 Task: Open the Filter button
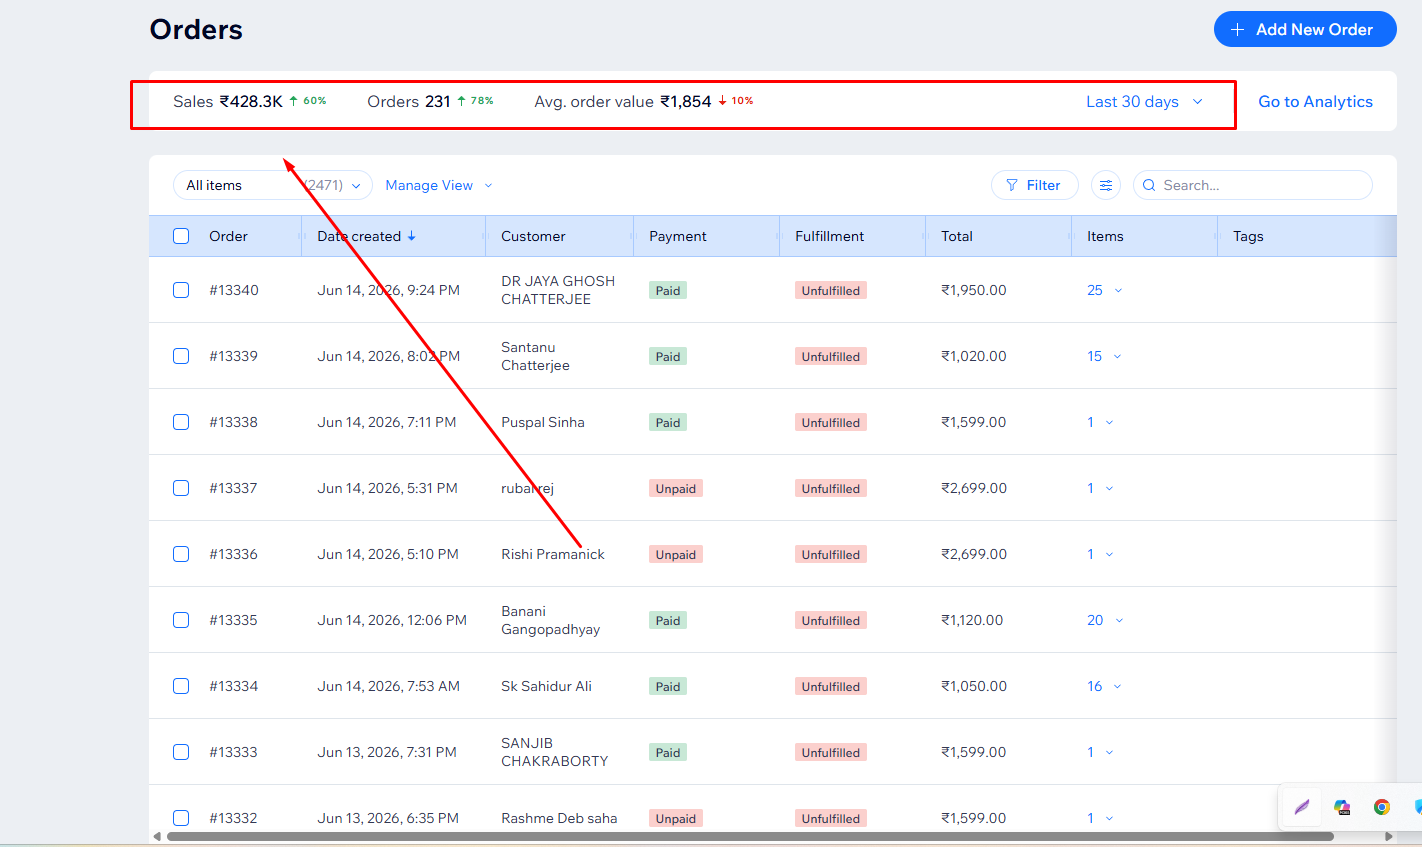point(1034,185)
